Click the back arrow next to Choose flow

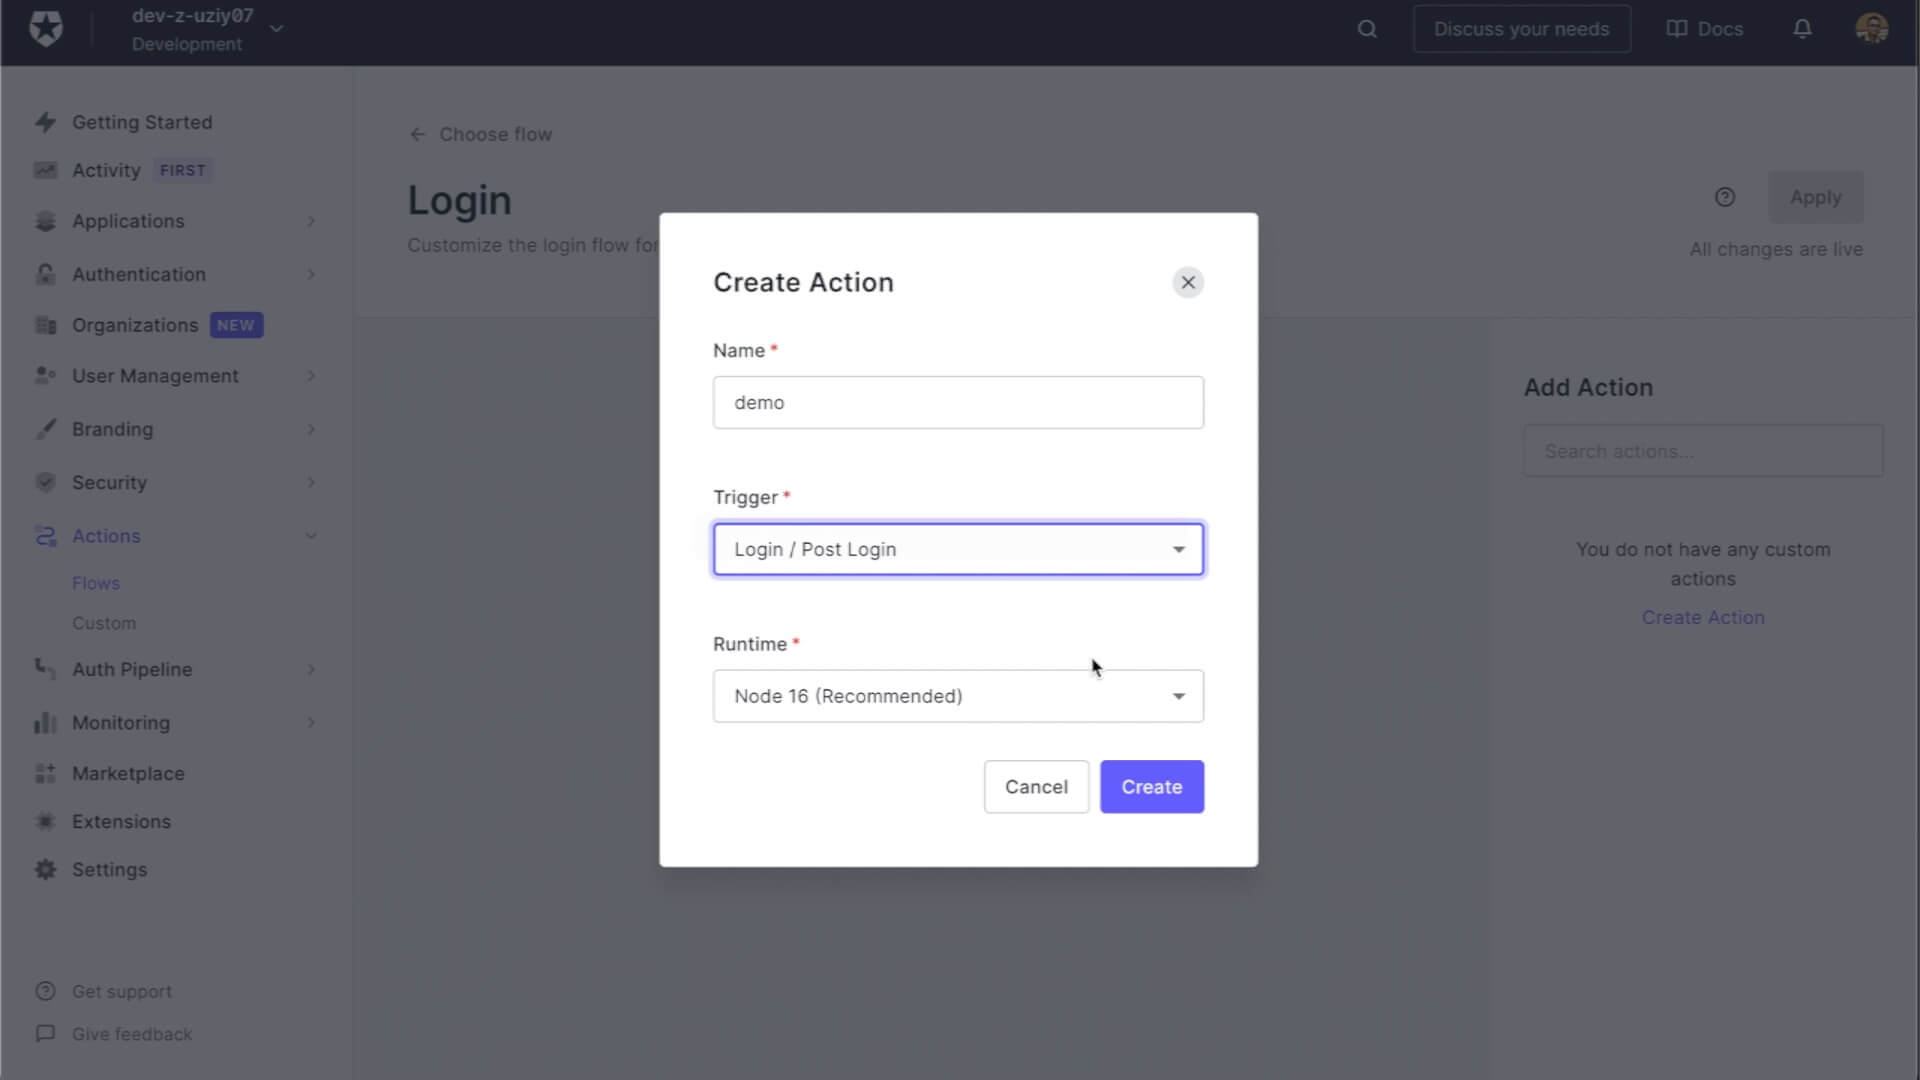[x=417, y=134]
